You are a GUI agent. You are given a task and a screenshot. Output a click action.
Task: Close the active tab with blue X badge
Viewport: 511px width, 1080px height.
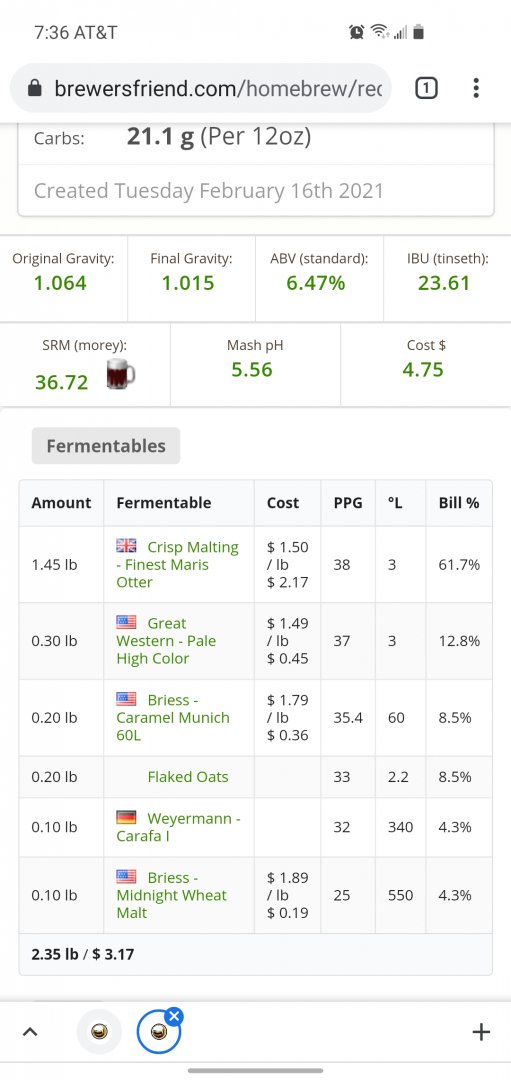pyautogui.click(x=174, y=1015)
